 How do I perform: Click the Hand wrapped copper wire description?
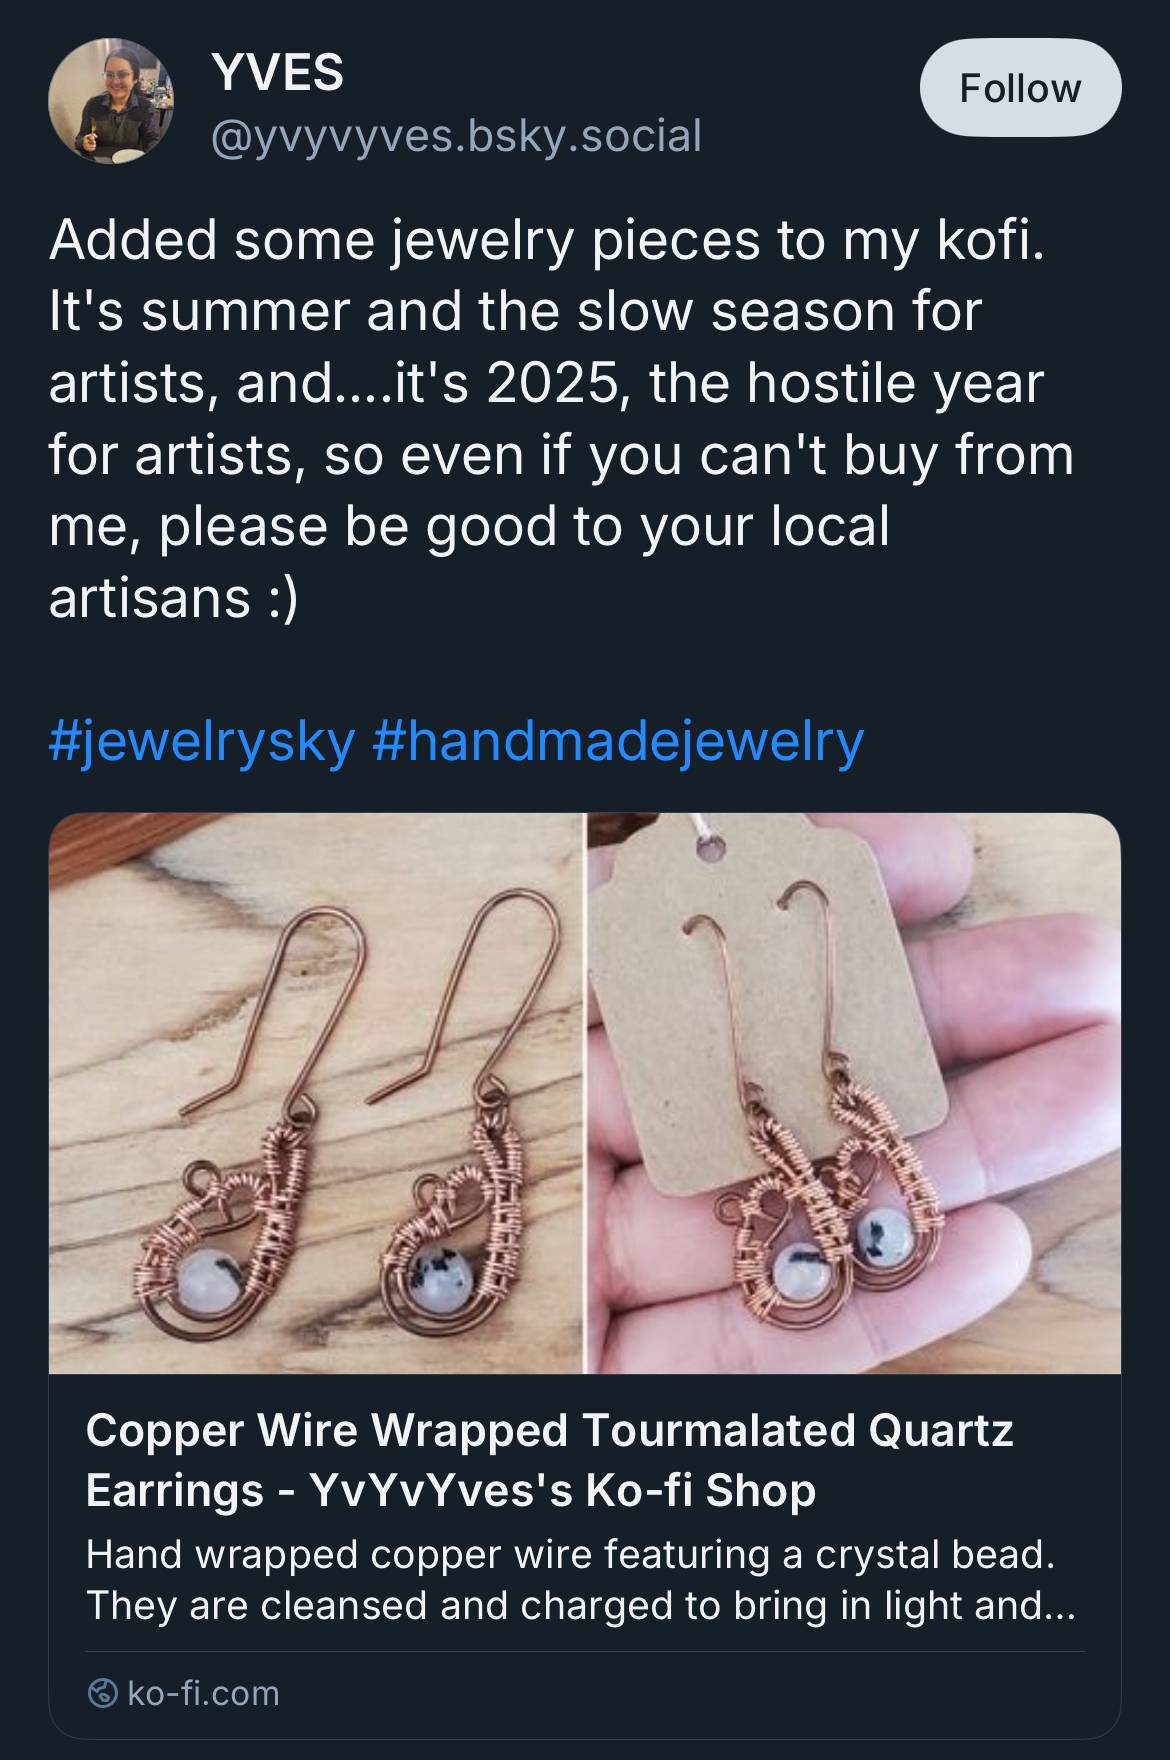point(570,1554)
